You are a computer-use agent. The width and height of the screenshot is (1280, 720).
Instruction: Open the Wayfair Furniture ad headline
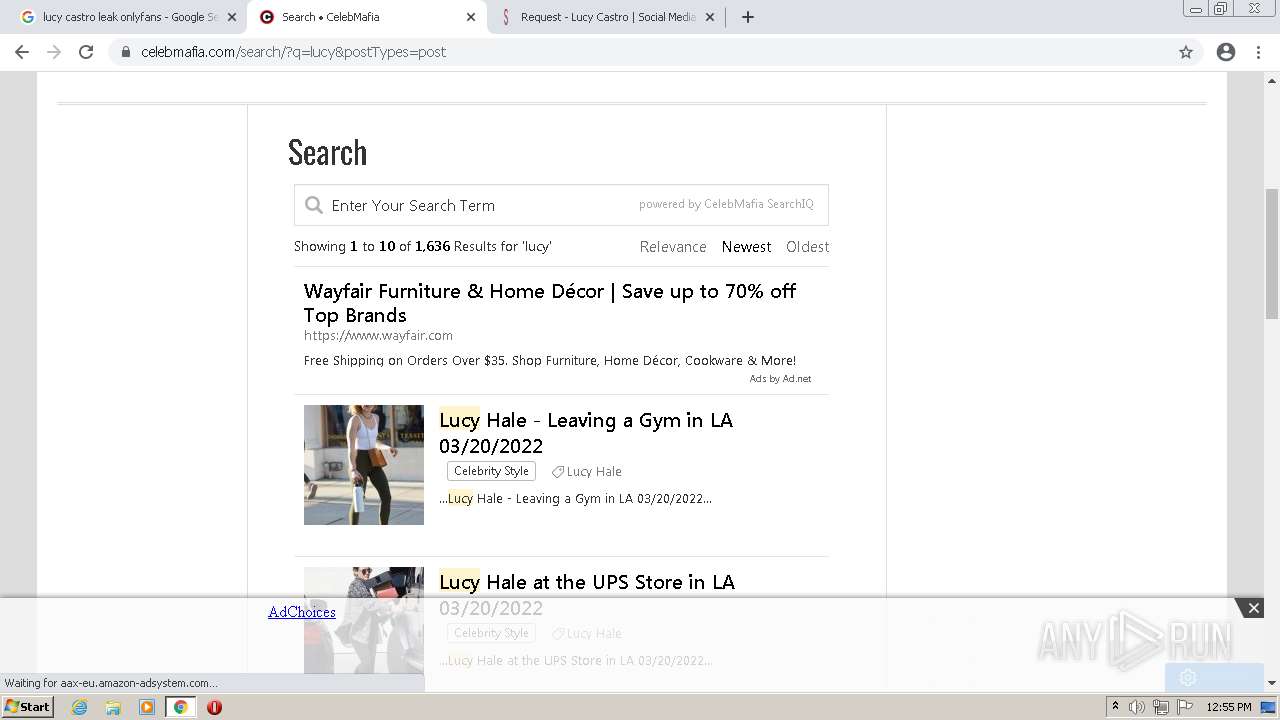(x=550, y=303)
